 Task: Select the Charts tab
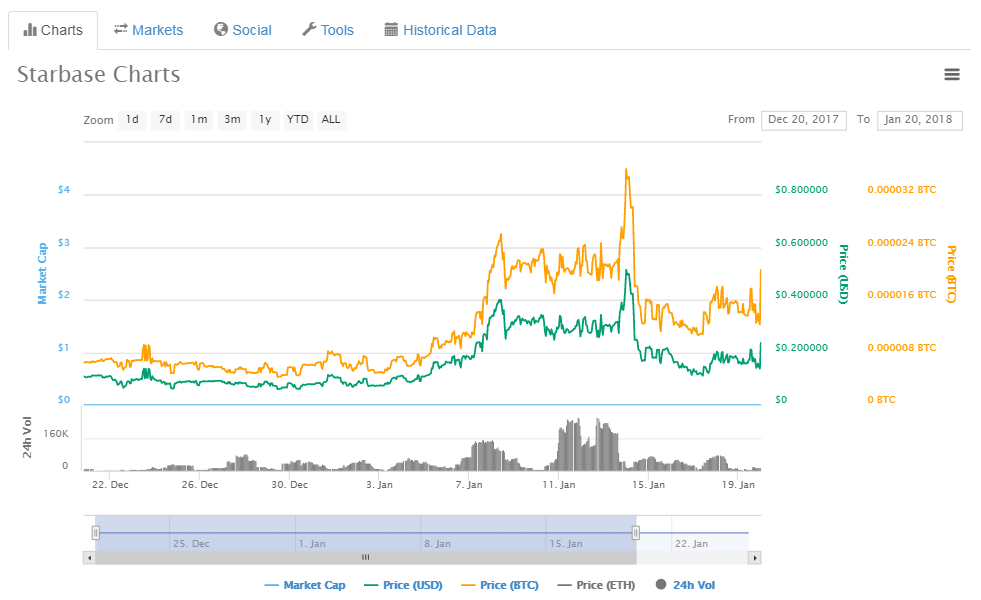pos(53,30)
